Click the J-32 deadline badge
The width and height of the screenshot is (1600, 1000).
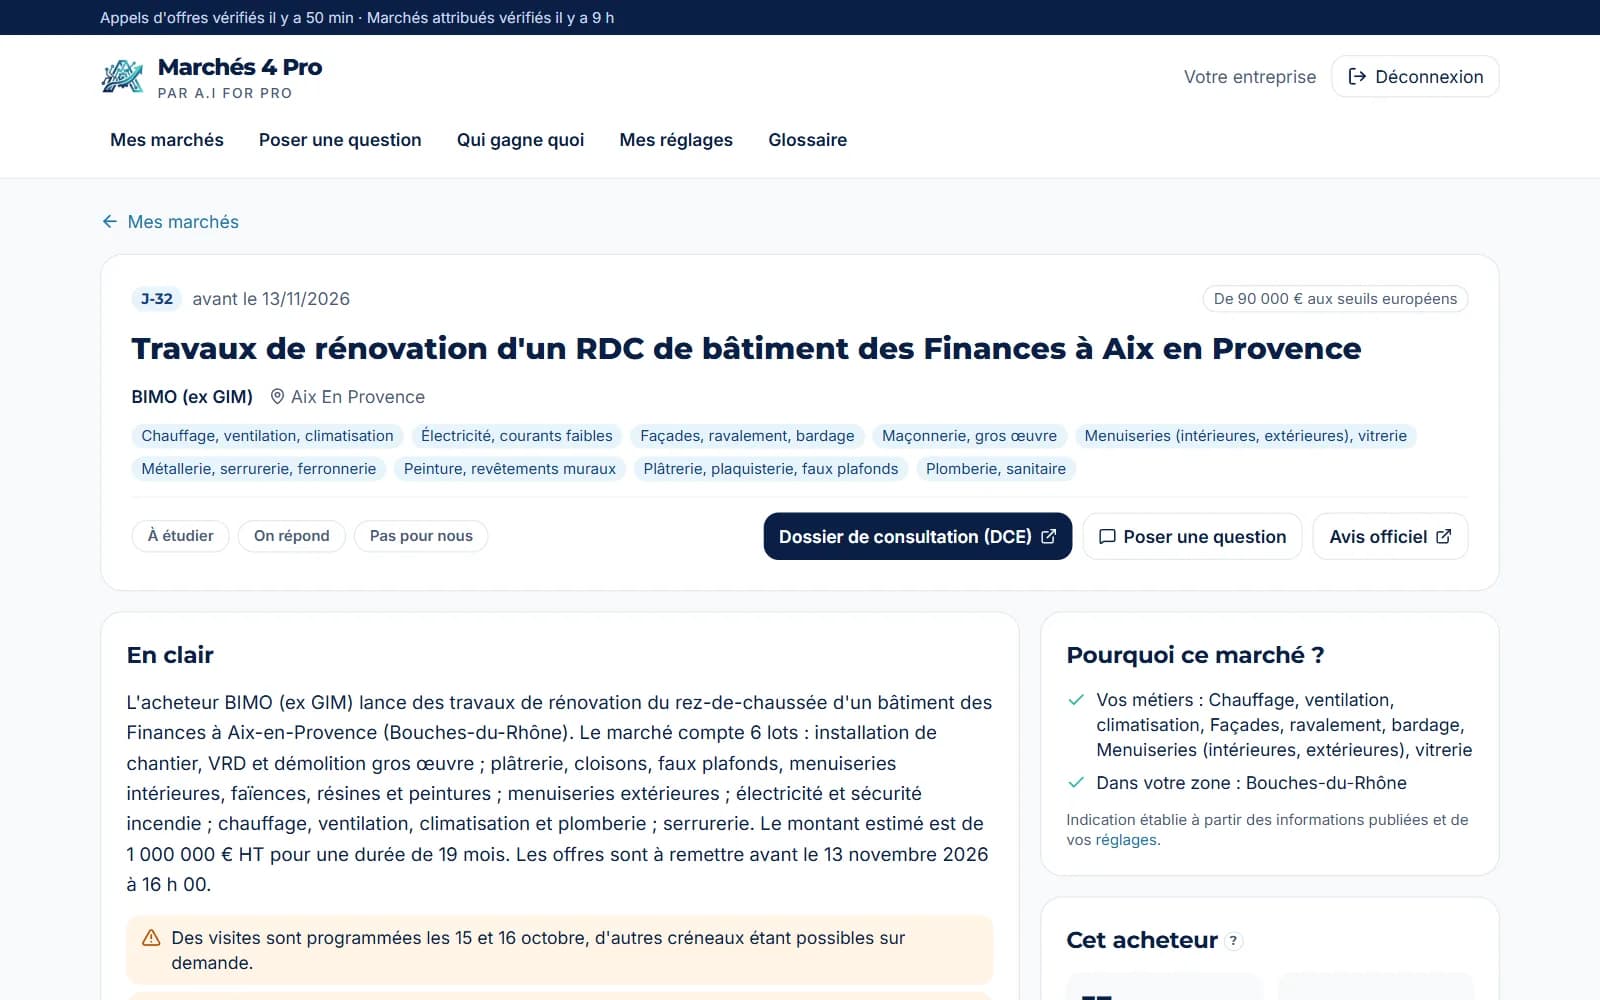pyautogui.click(x=156, y=299)
